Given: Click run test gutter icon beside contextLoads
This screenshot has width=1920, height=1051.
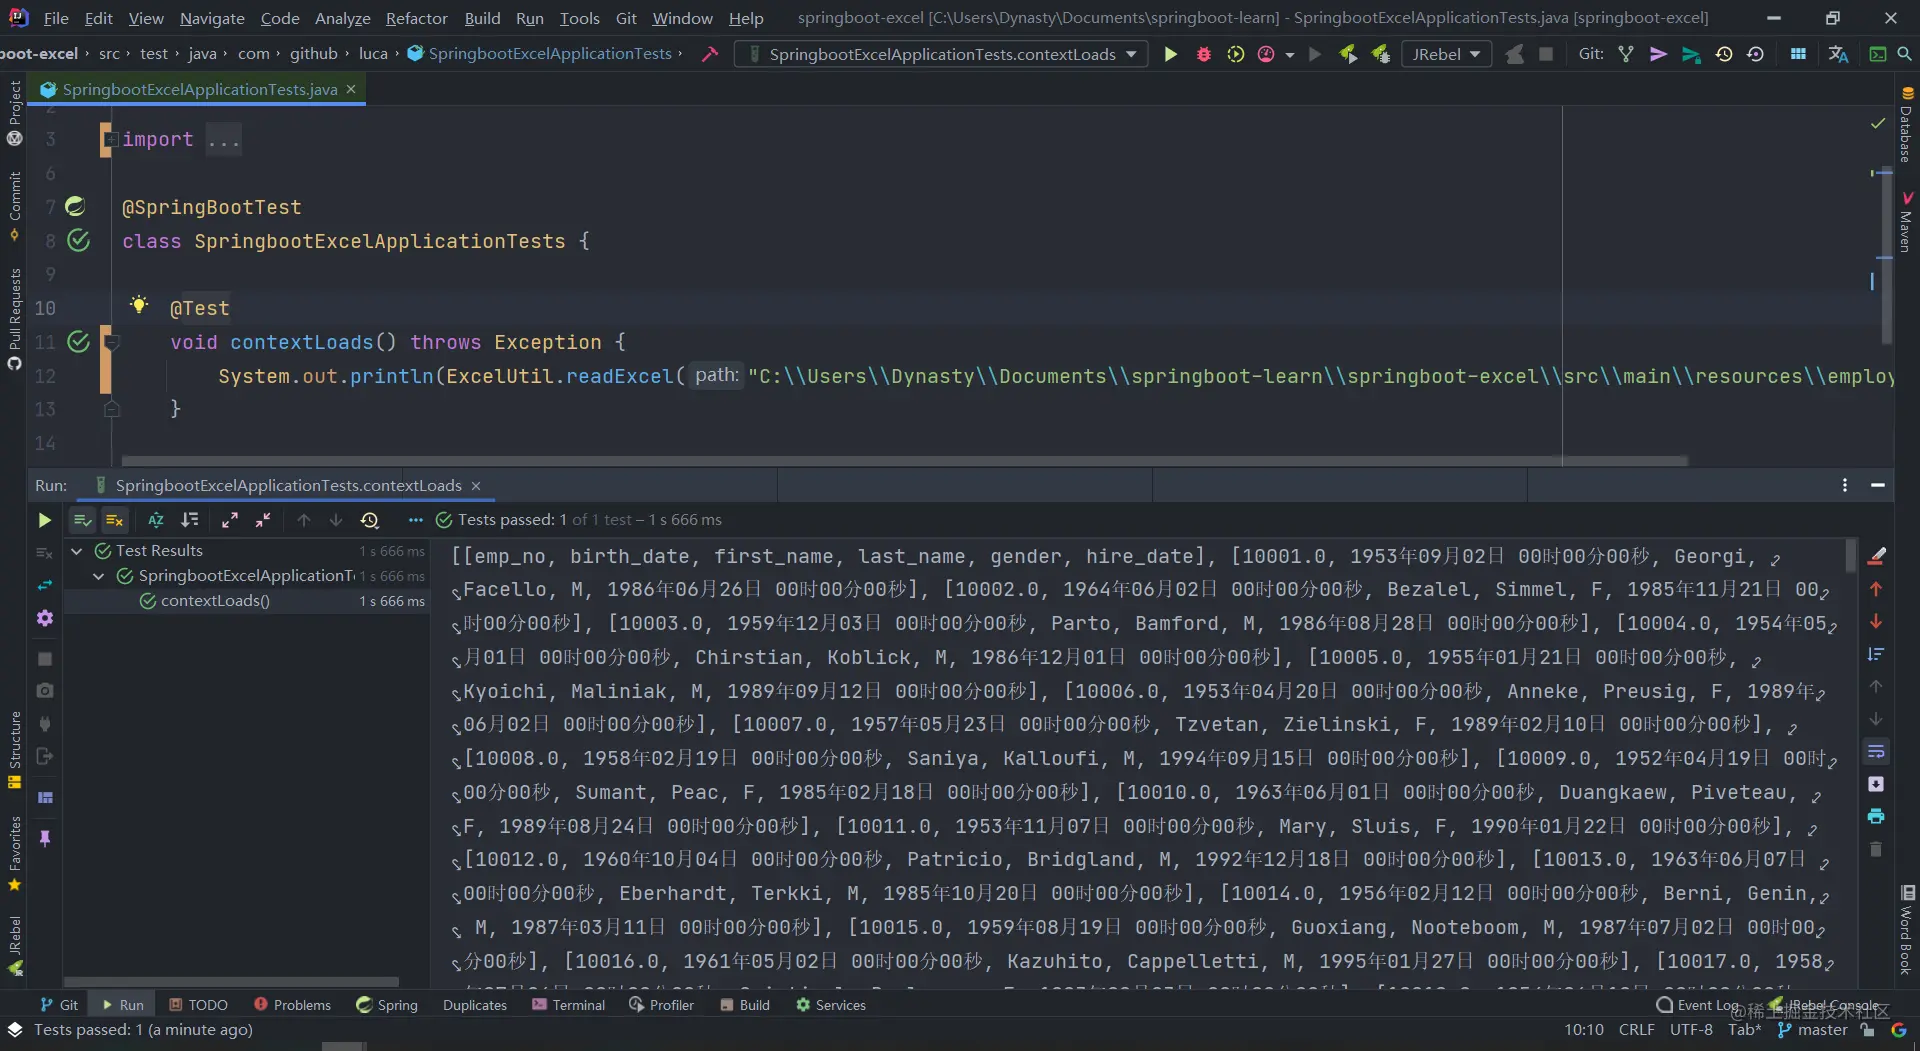Looking at the screenshot, I should click(x=79, y=342).
